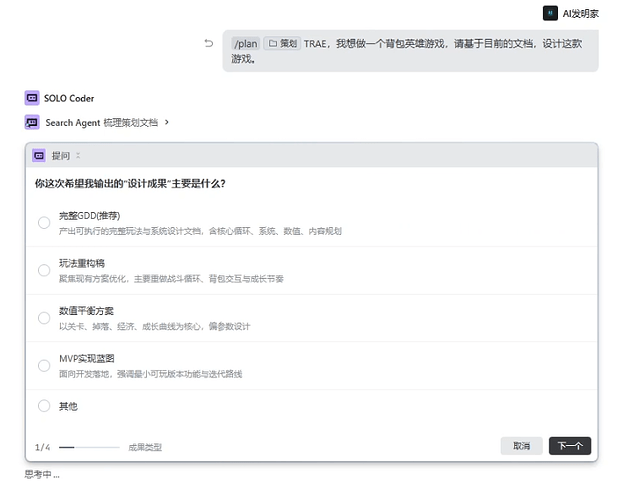Click the /plan command tag
The image size is (623, 500).
click(245, 44)
